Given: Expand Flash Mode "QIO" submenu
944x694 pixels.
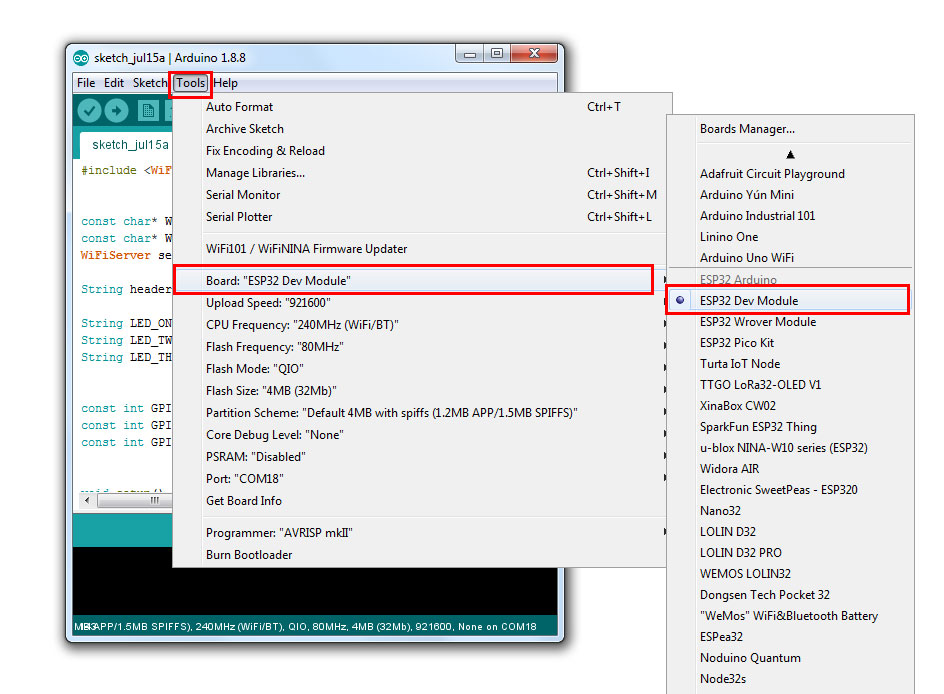Looking at the screenshot, I should [x=420, y=369].
